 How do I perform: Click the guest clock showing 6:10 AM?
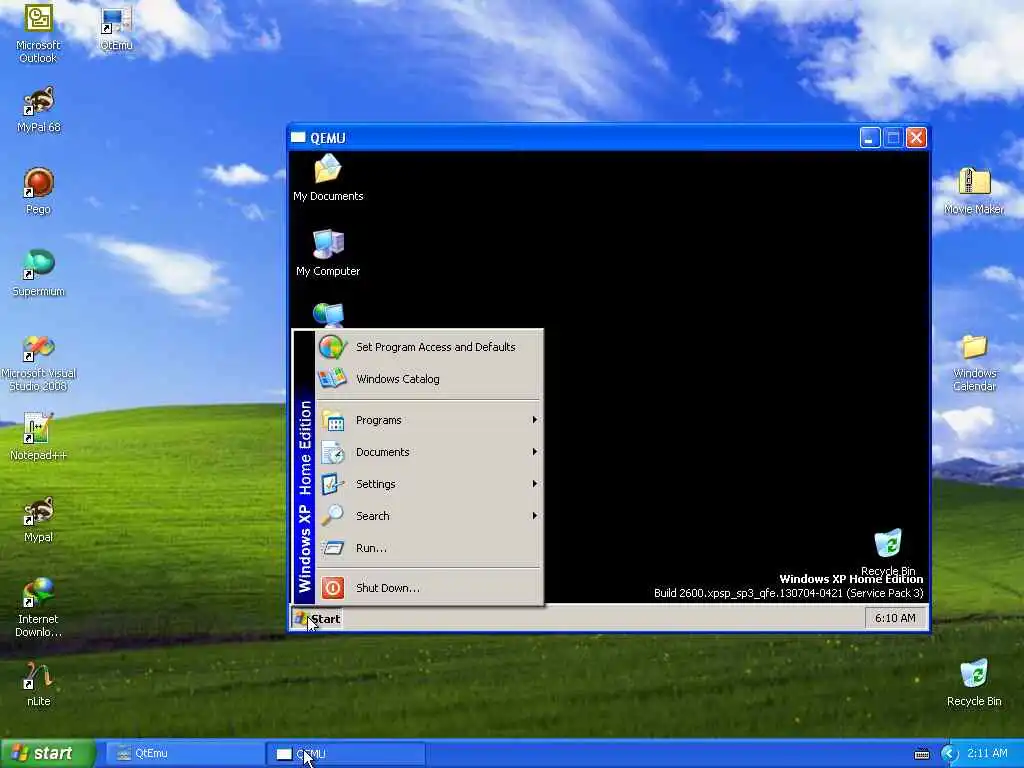click(895, 618)
